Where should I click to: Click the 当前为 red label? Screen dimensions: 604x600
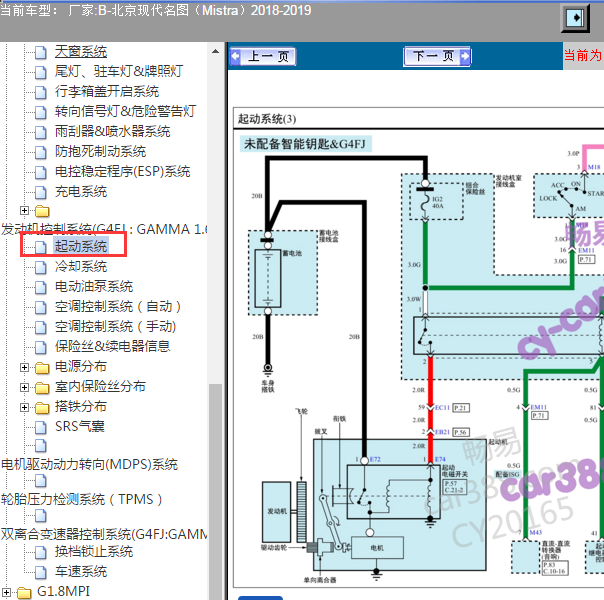[x=583, y=55]
